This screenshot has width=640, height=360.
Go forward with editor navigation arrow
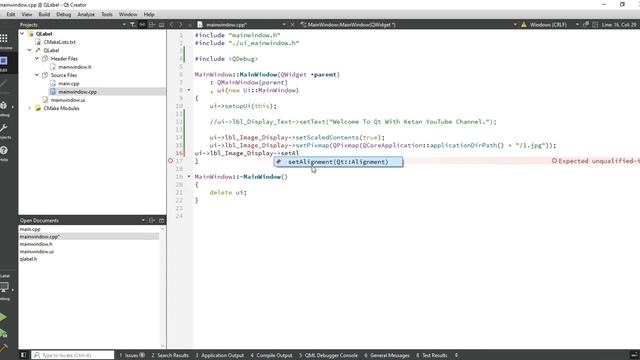click(x=180, y=24)
